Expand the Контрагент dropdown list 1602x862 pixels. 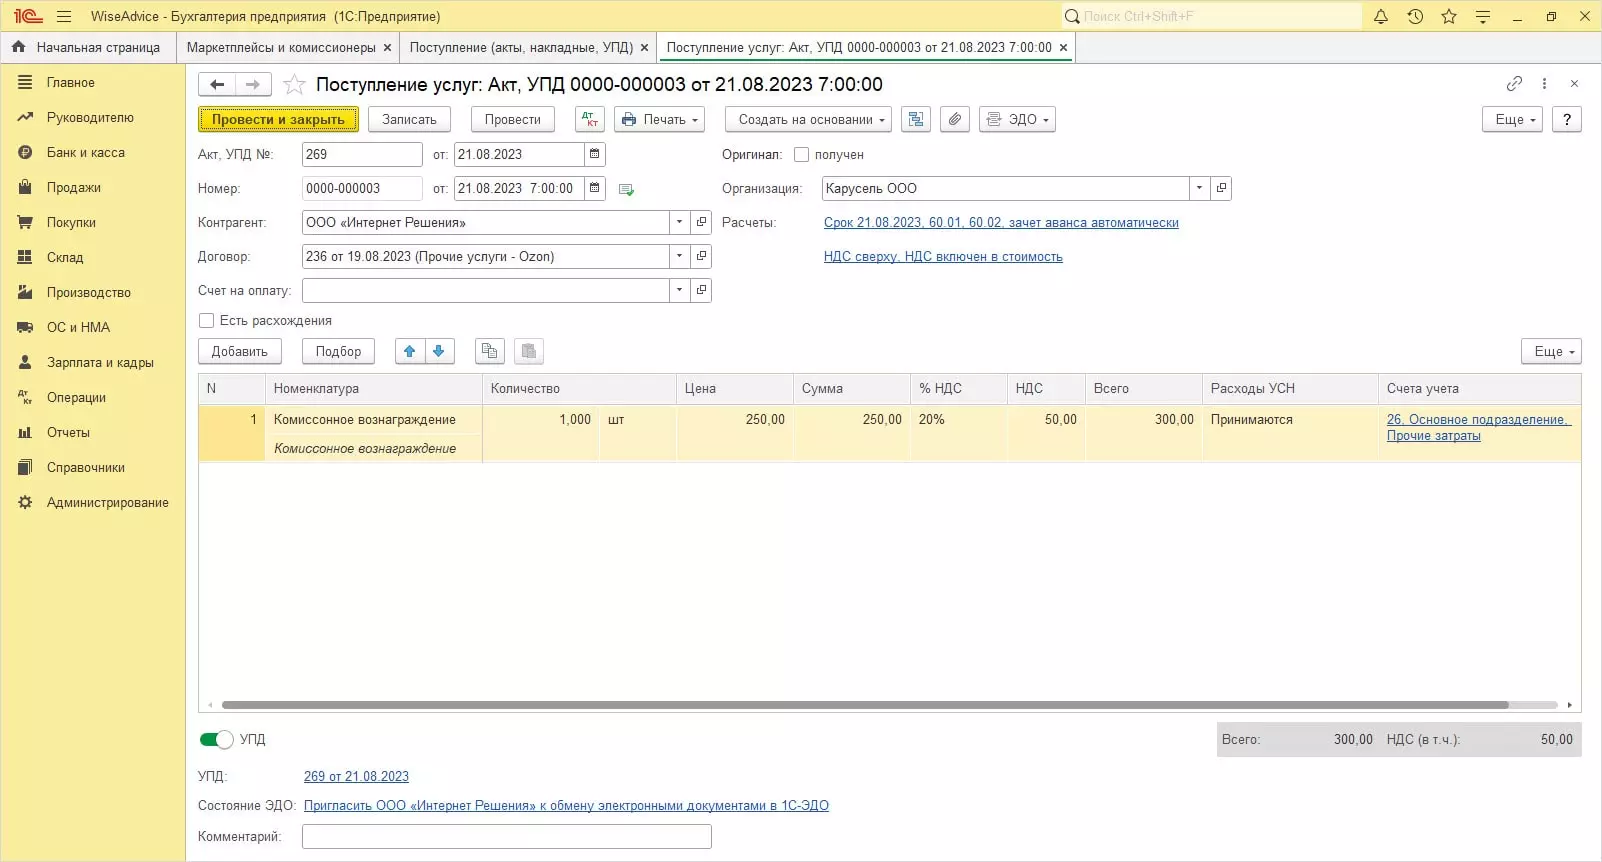pyautogui.click(x=679, y=222)
